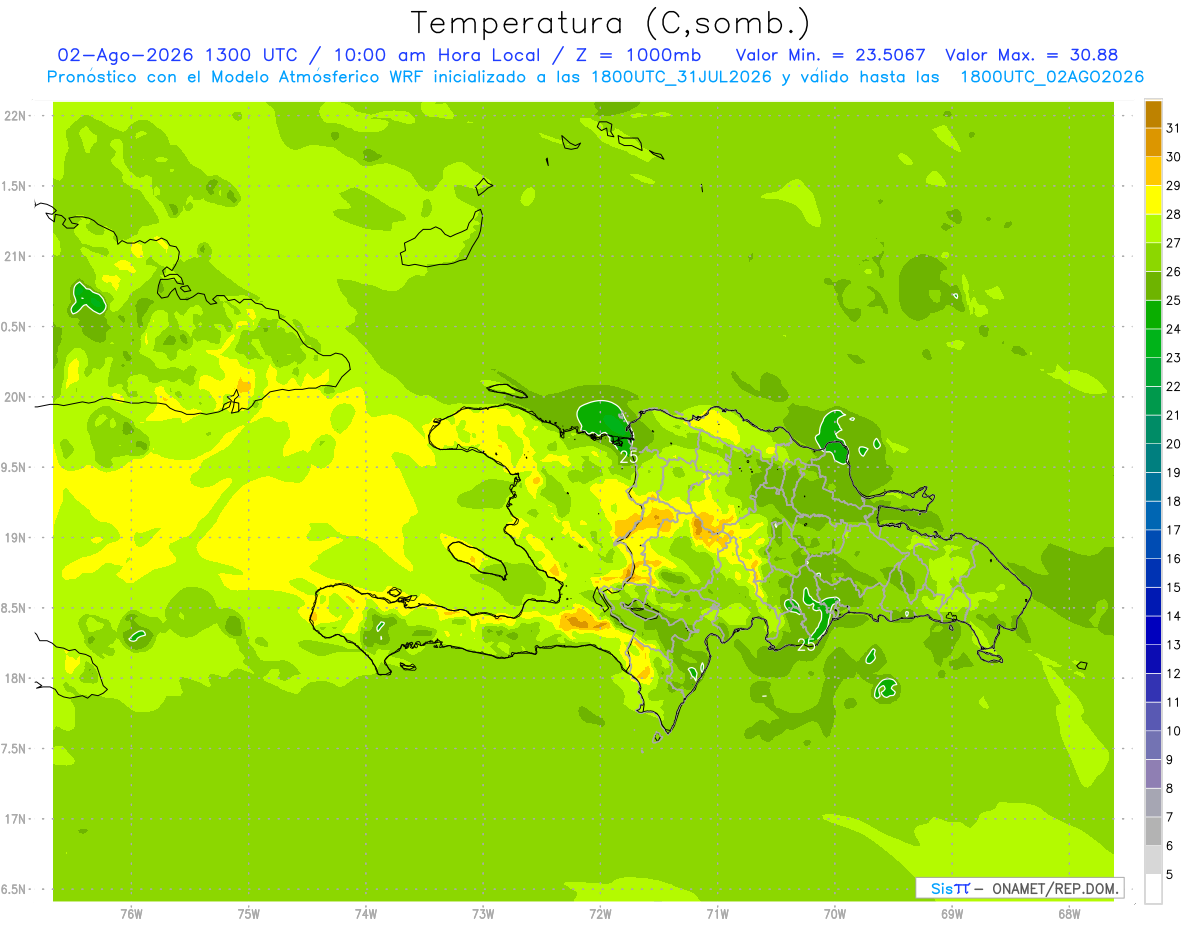1200x927 pixels.
Task: Click the 22N latitude axis label
Action: (x=17, y=116)
